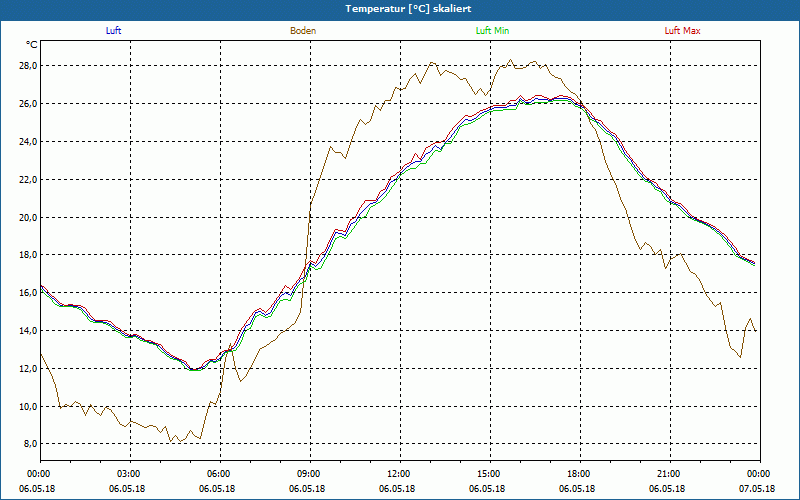This screenshot has height=500, width=800.
Task: Click the 8,0 y-axis label
Action: 30,444
